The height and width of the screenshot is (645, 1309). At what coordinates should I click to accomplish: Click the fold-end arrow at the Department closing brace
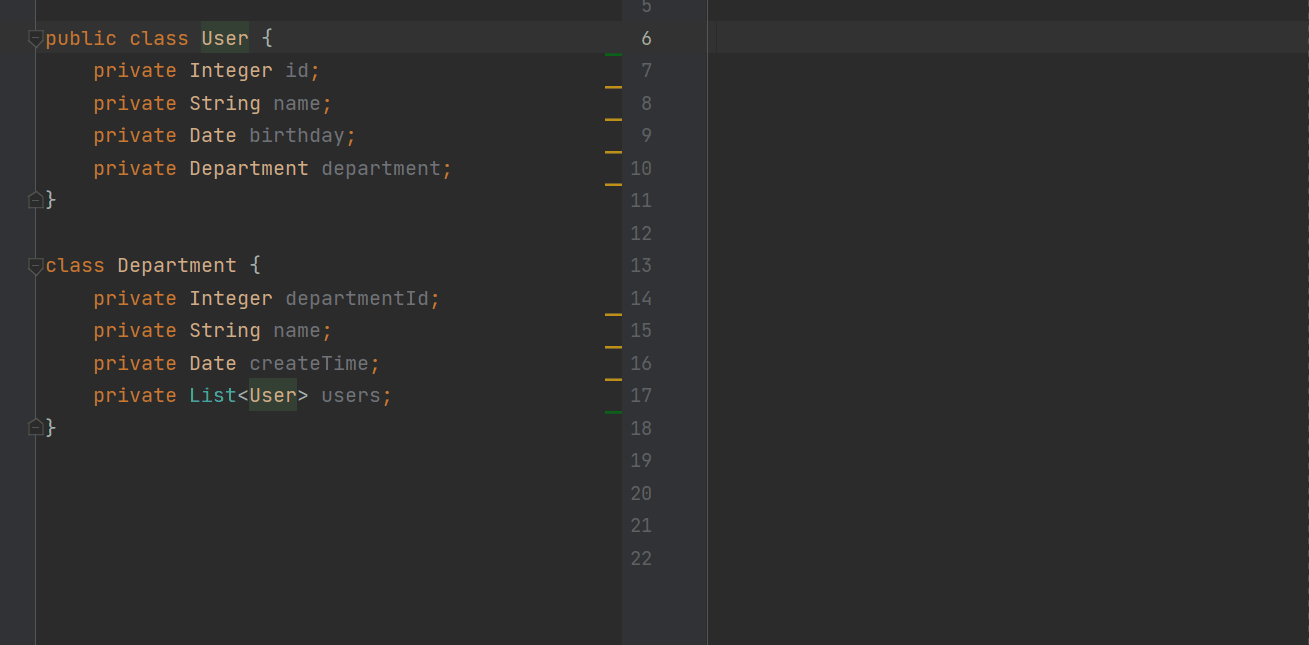click(35, 427)
